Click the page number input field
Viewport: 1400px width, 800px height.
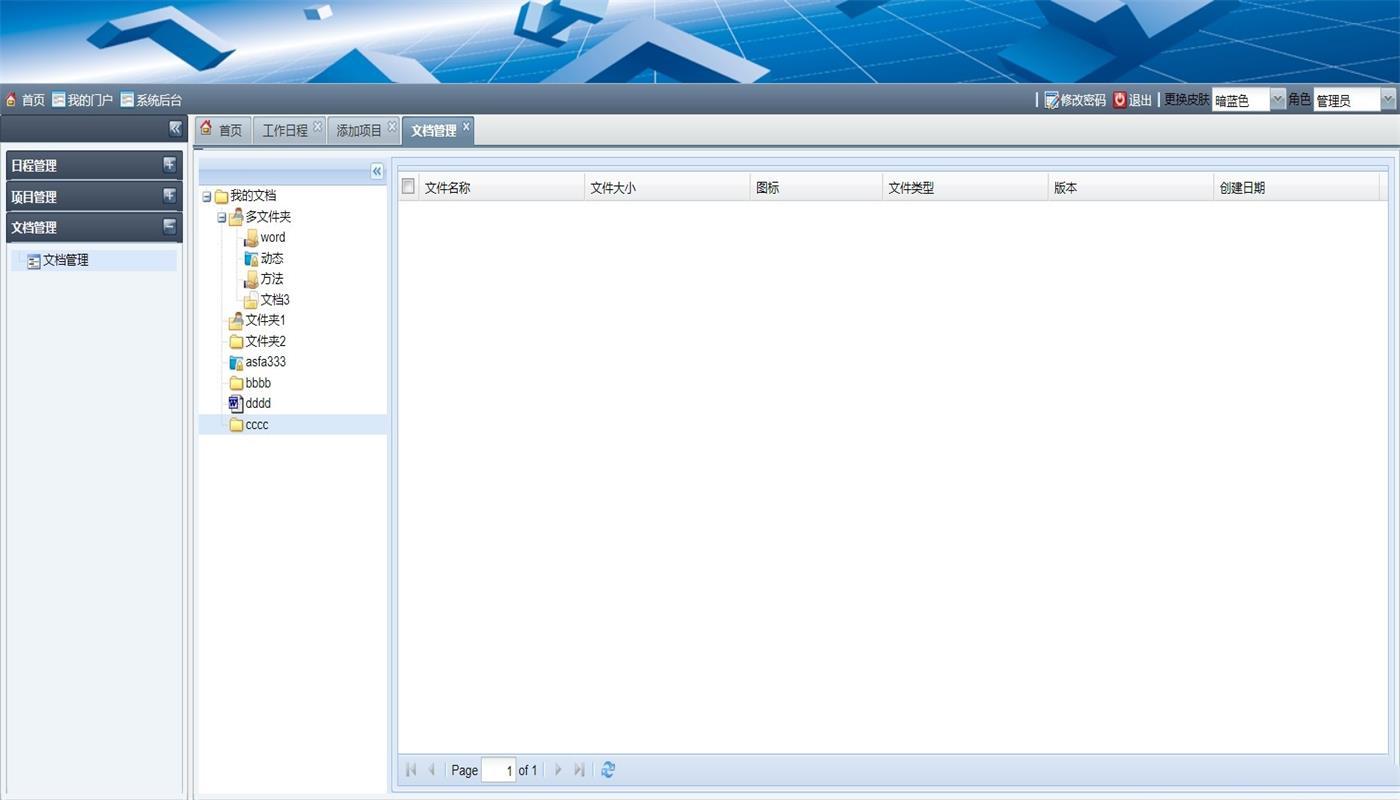[498, 770]
